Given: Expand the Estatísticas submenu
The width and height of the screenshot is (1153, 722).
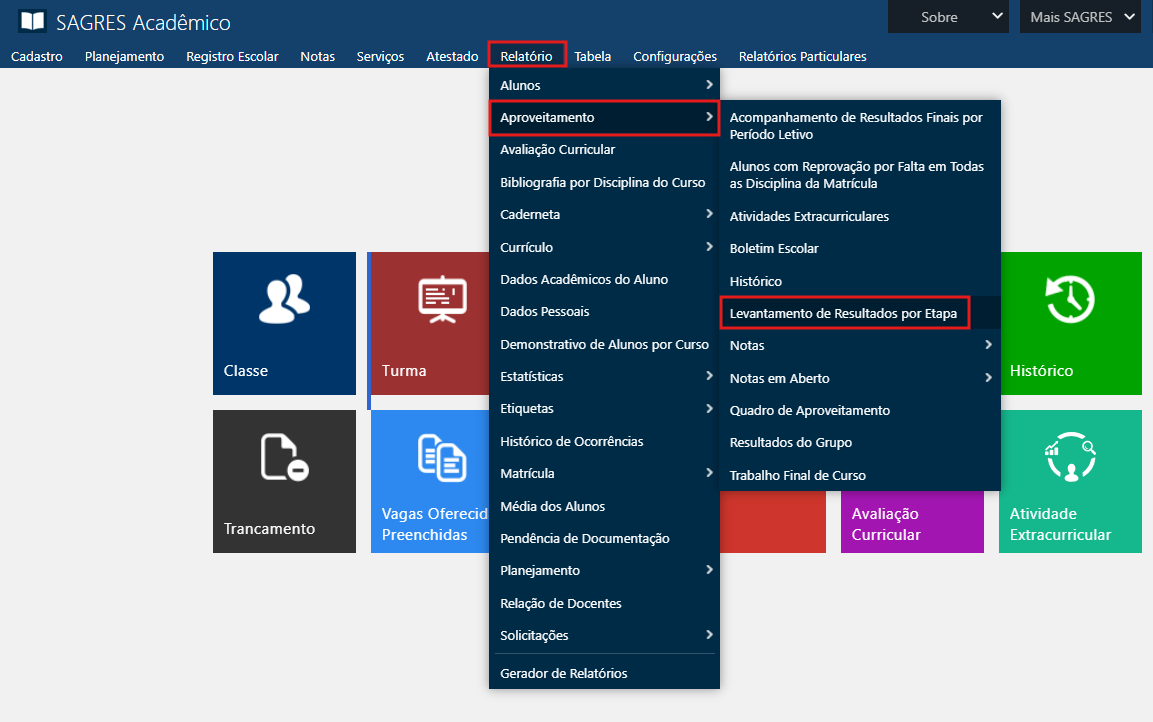Looking at the screenshot, I should pos(604,376).
